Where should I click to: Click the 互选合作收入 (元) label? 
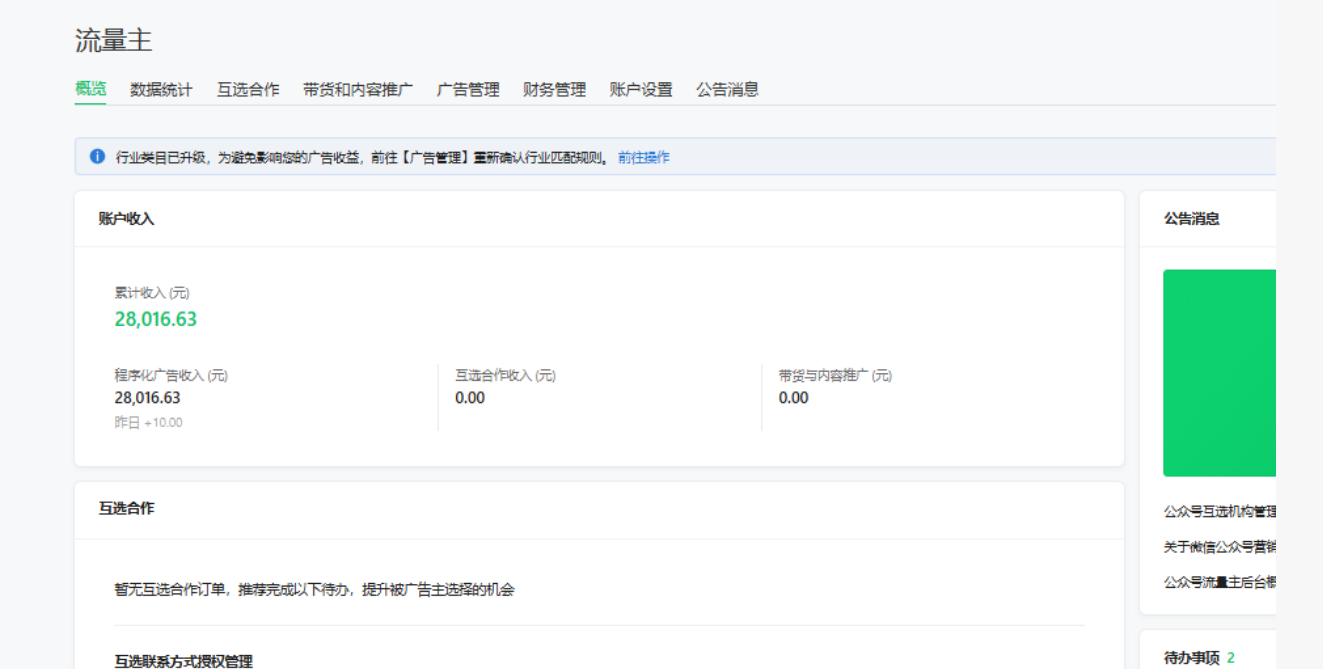click(x=506, y=375)
